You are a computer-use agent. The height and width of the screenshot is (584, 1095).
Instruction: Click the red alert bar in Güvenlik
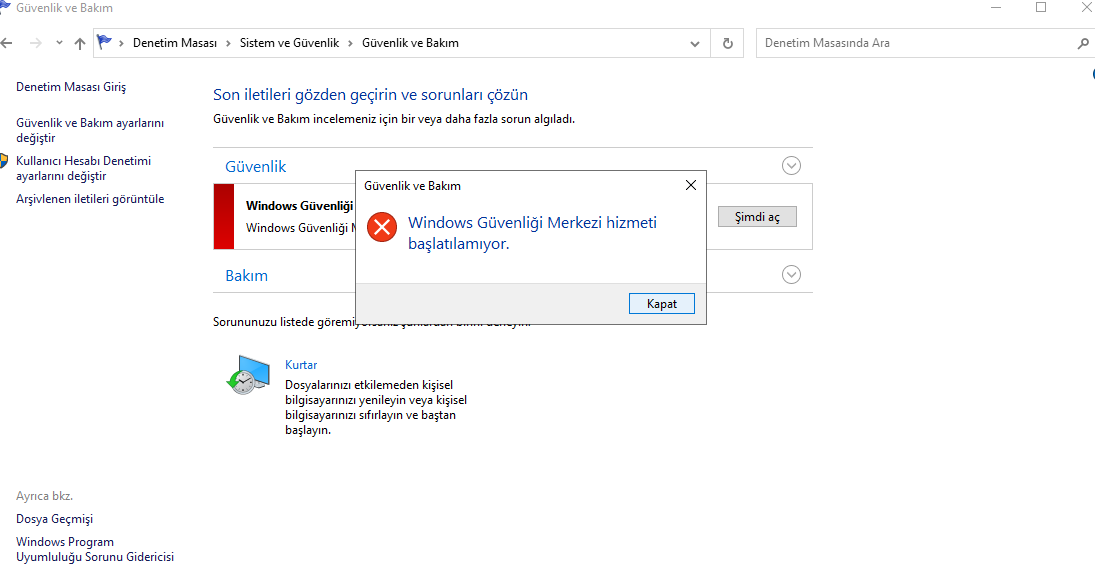[x=223, y=217]
